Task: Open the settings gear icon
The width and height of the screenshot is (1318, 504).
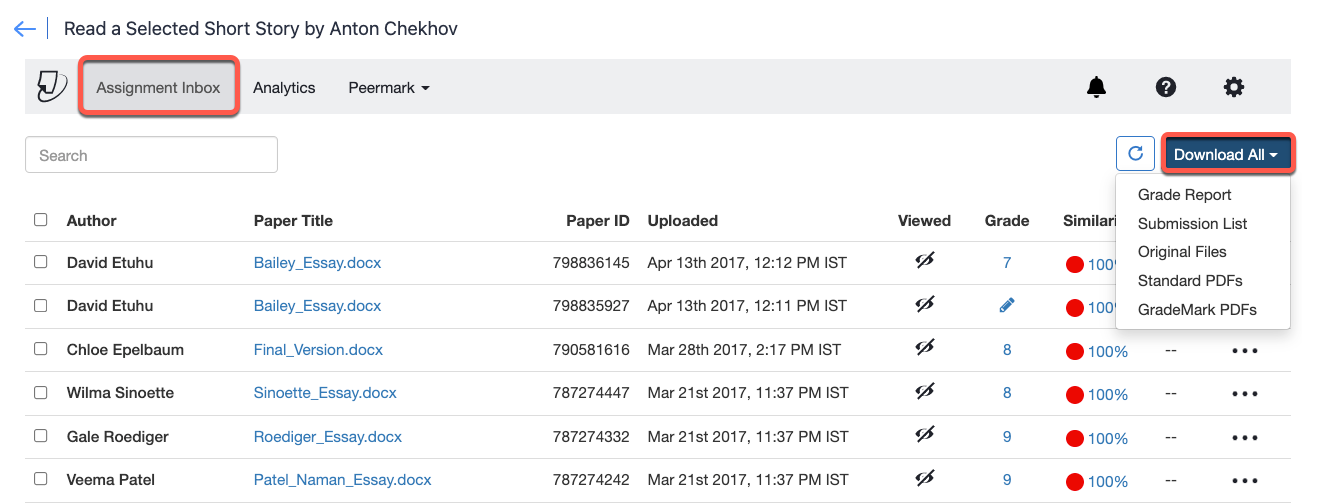Action: [1234, 88]
